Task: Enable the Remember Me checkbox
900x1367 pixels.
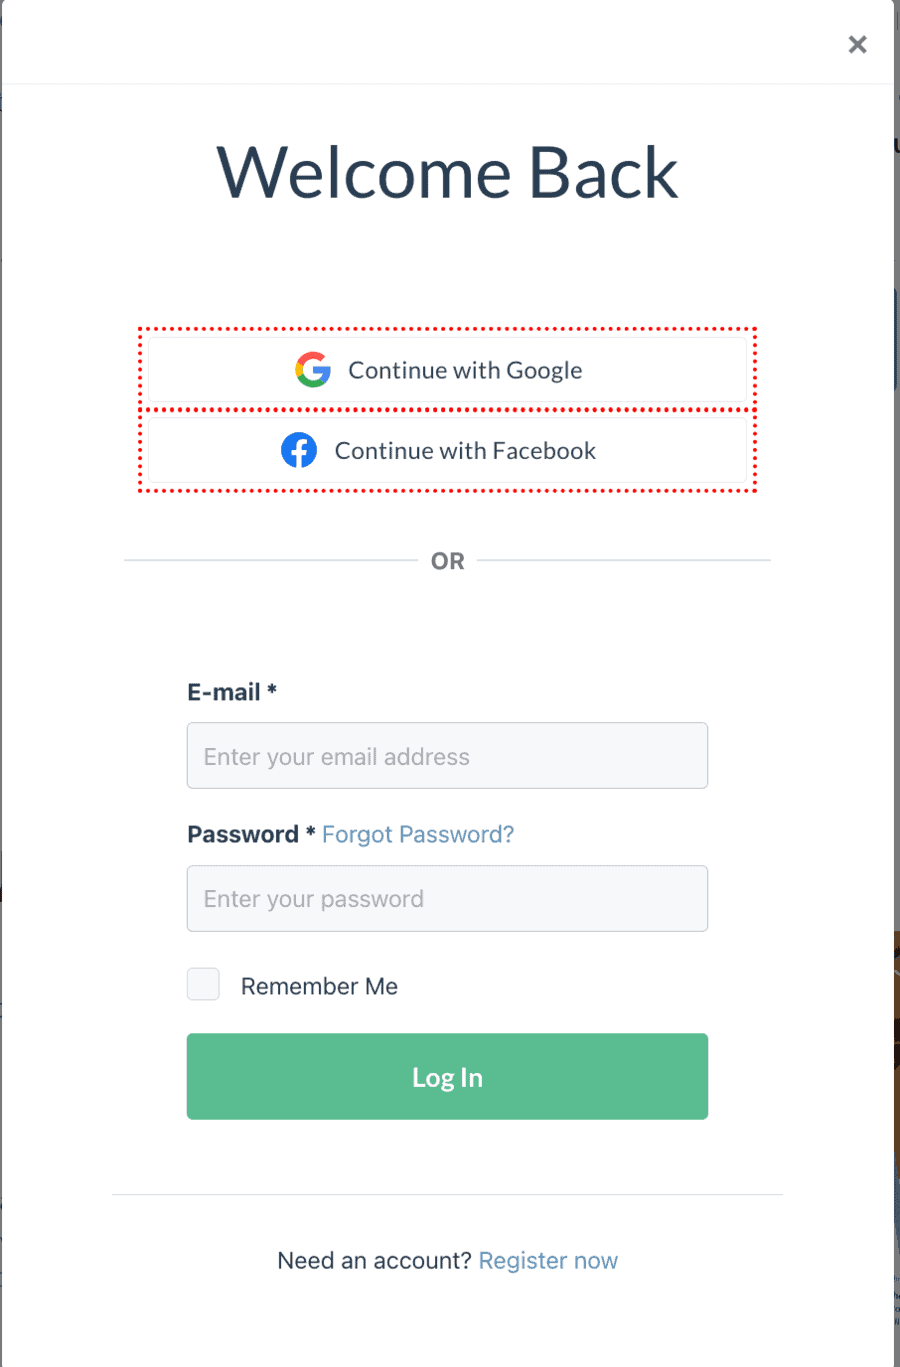Action: pyautogui.click(x=204, y=984)
